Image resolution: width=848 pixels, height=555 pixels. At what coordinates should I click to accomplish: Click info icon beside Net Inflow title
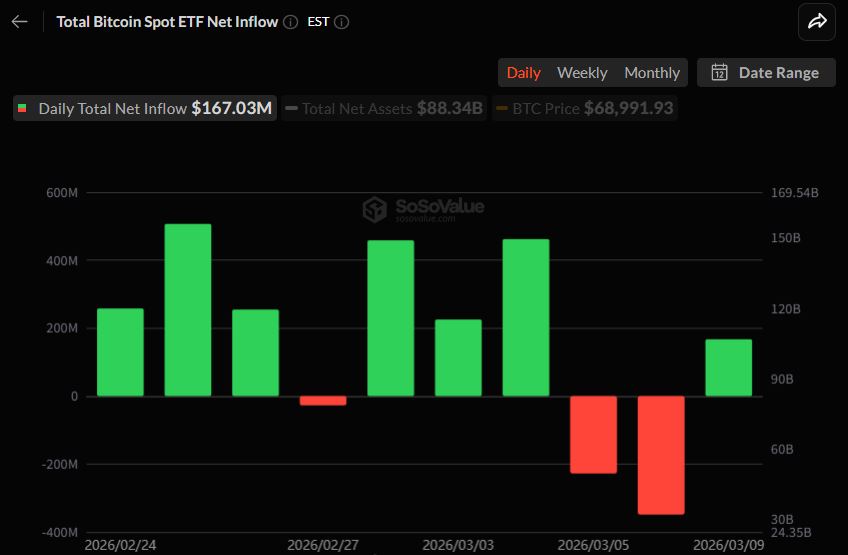point(290,22)
